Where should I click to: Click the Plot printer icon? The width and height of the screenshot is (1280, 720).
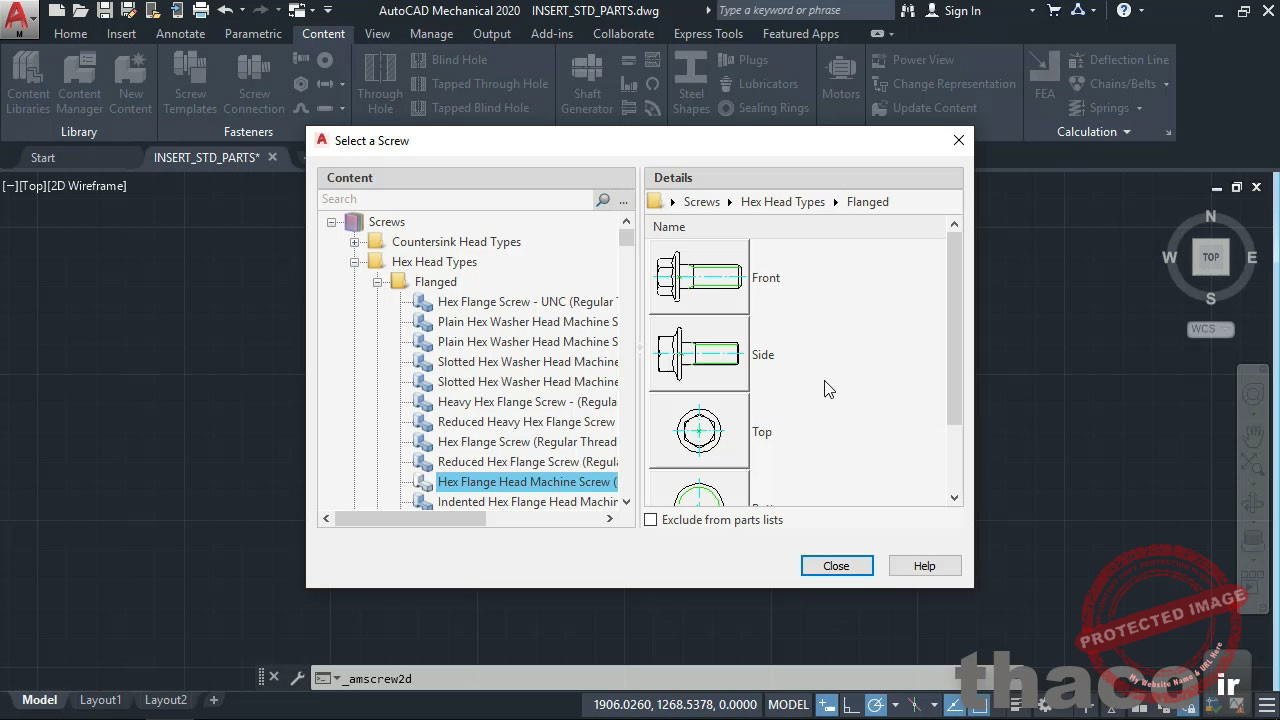pyautogui.click(x=201, y=11)
